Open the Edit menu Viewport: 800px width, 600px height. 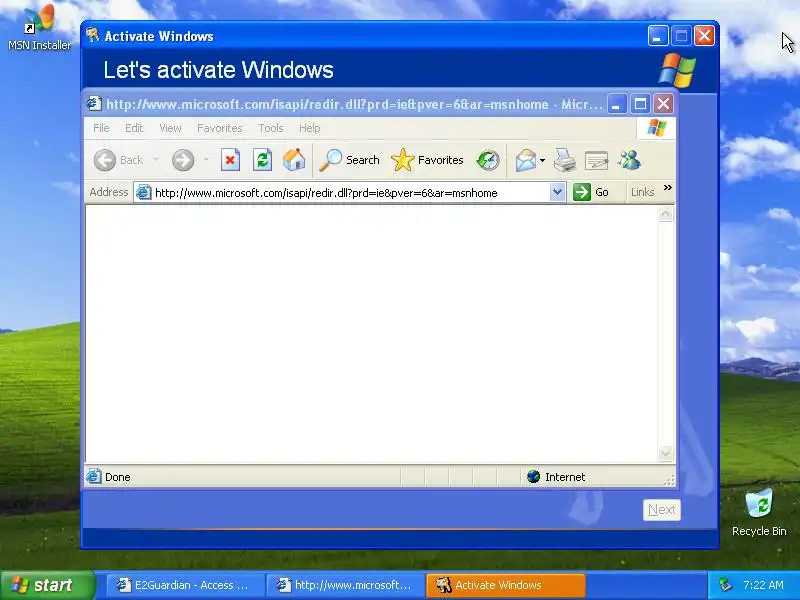(134, 128)
